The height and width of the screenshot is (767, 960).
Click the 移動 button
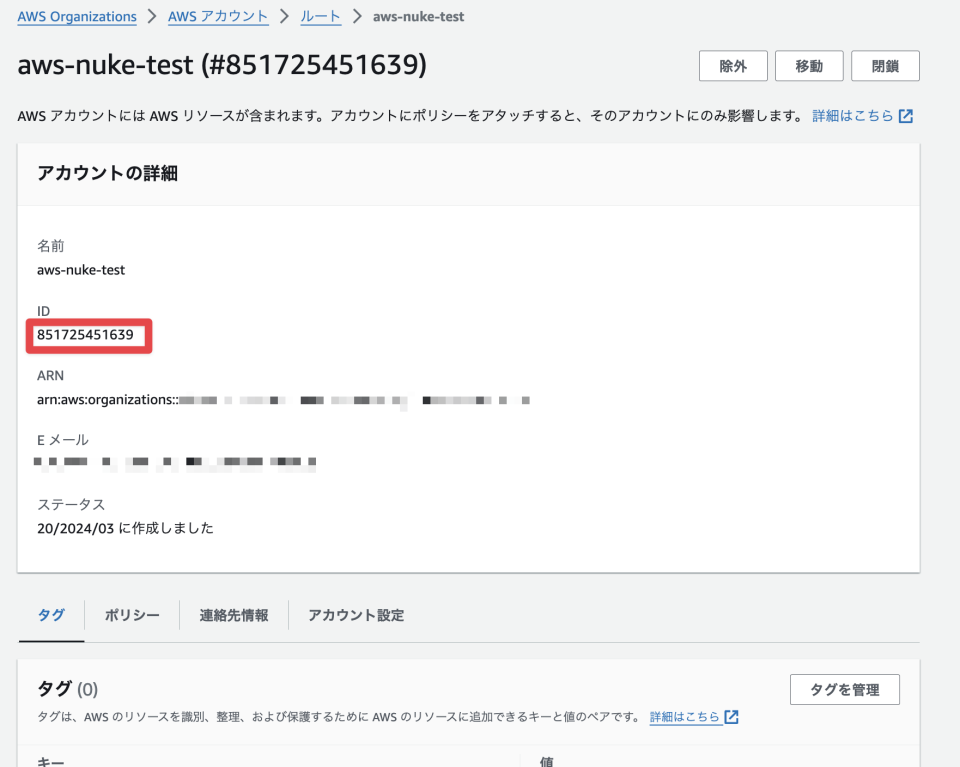tap(809, 65)
